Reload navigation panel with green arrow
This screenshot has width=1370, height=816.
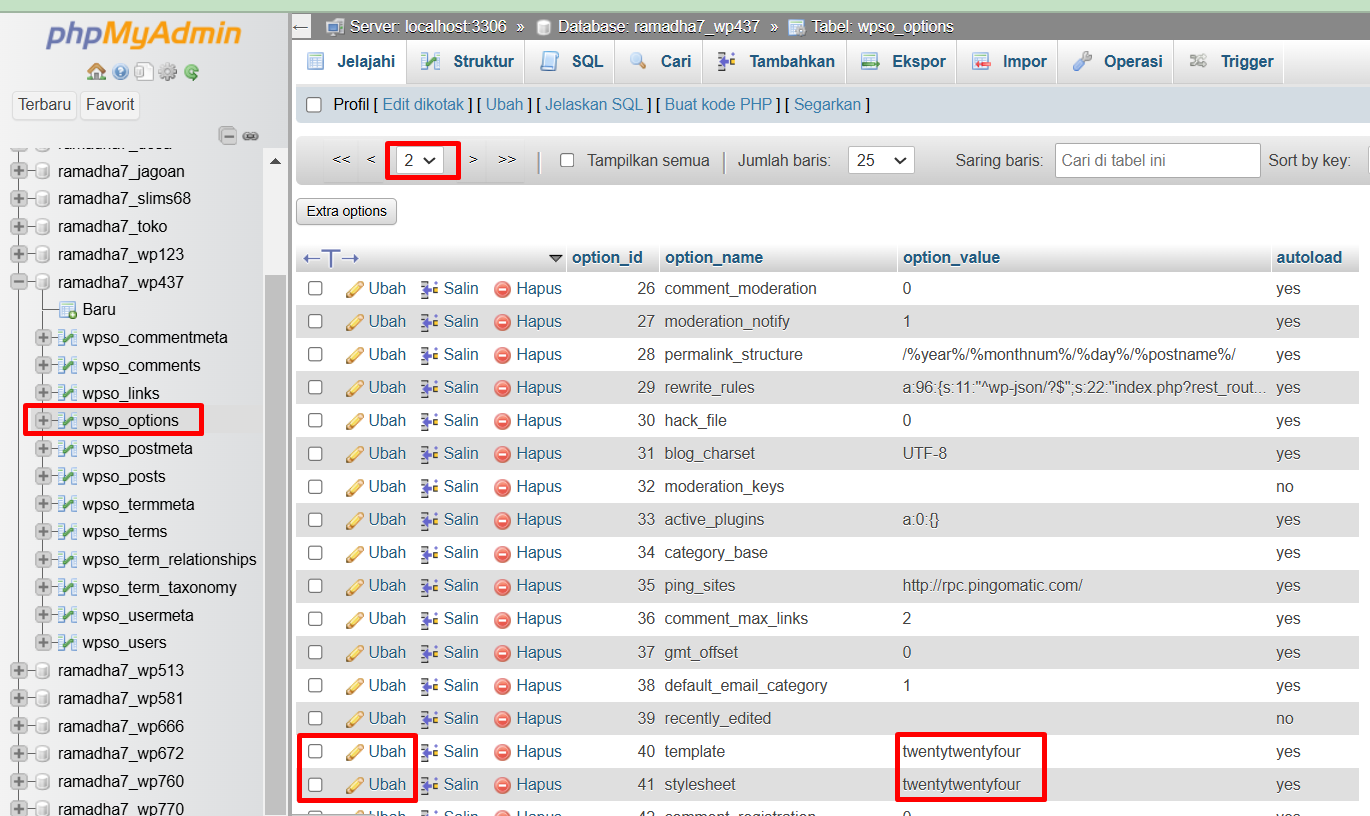coord(191,72)
